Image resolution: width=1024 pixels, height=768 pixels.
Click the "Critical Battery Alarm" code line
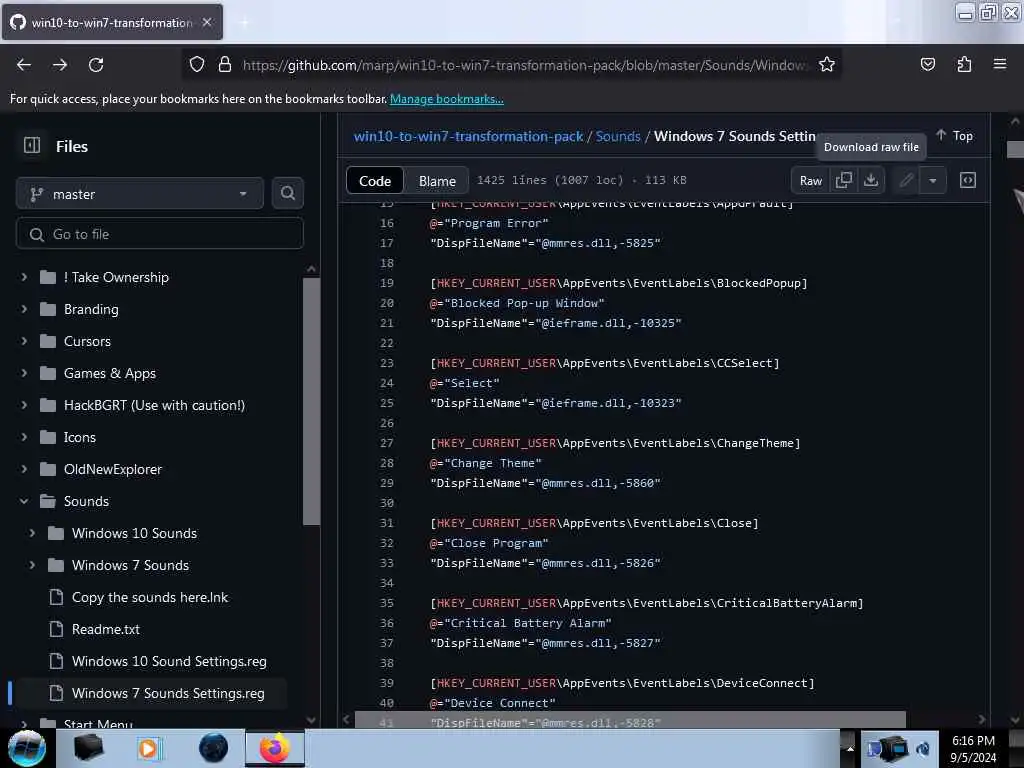pyautogui.click(x=520, y=623)
